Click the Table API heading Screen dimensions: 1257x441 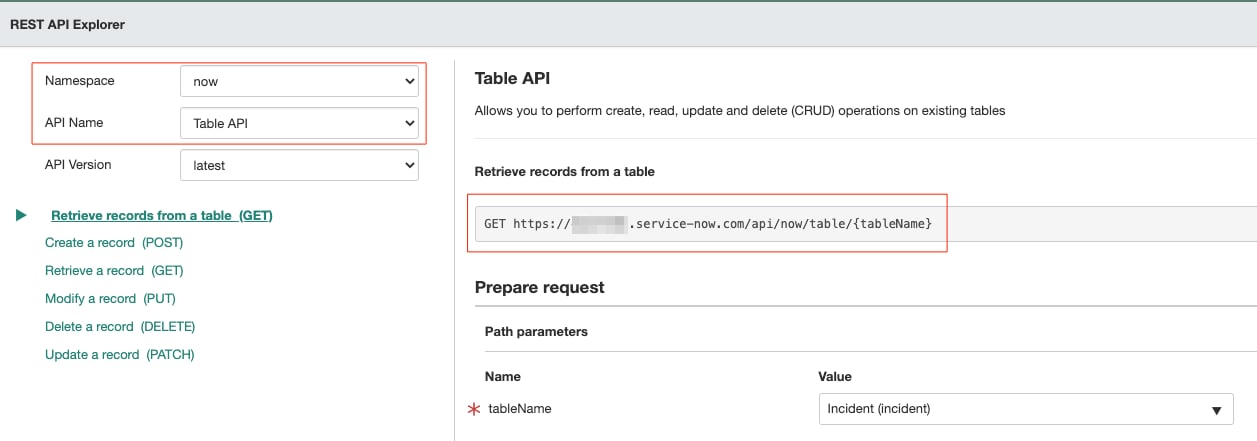tap(512, 78)
